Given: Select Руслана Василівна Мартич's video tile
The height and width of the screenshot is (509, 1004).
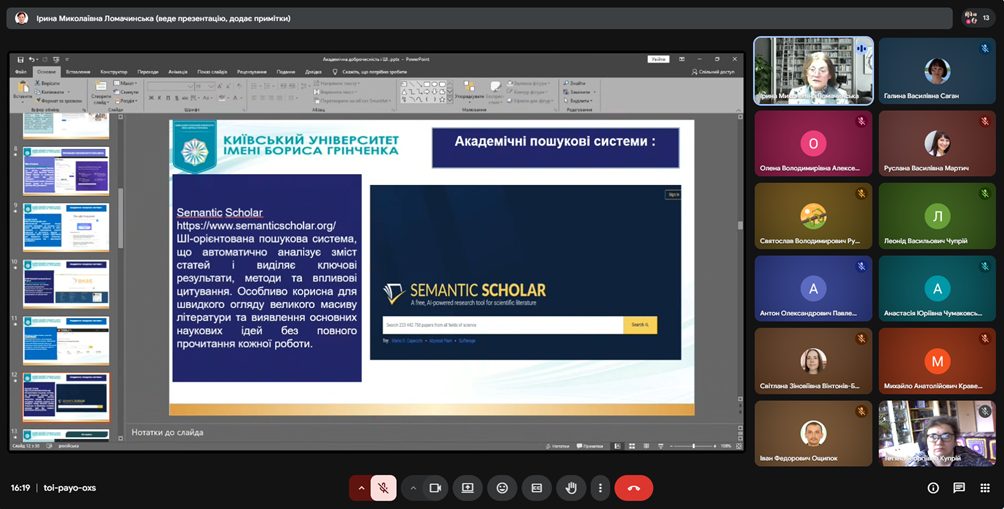Looking at the screenshot, I should [937, 143].
